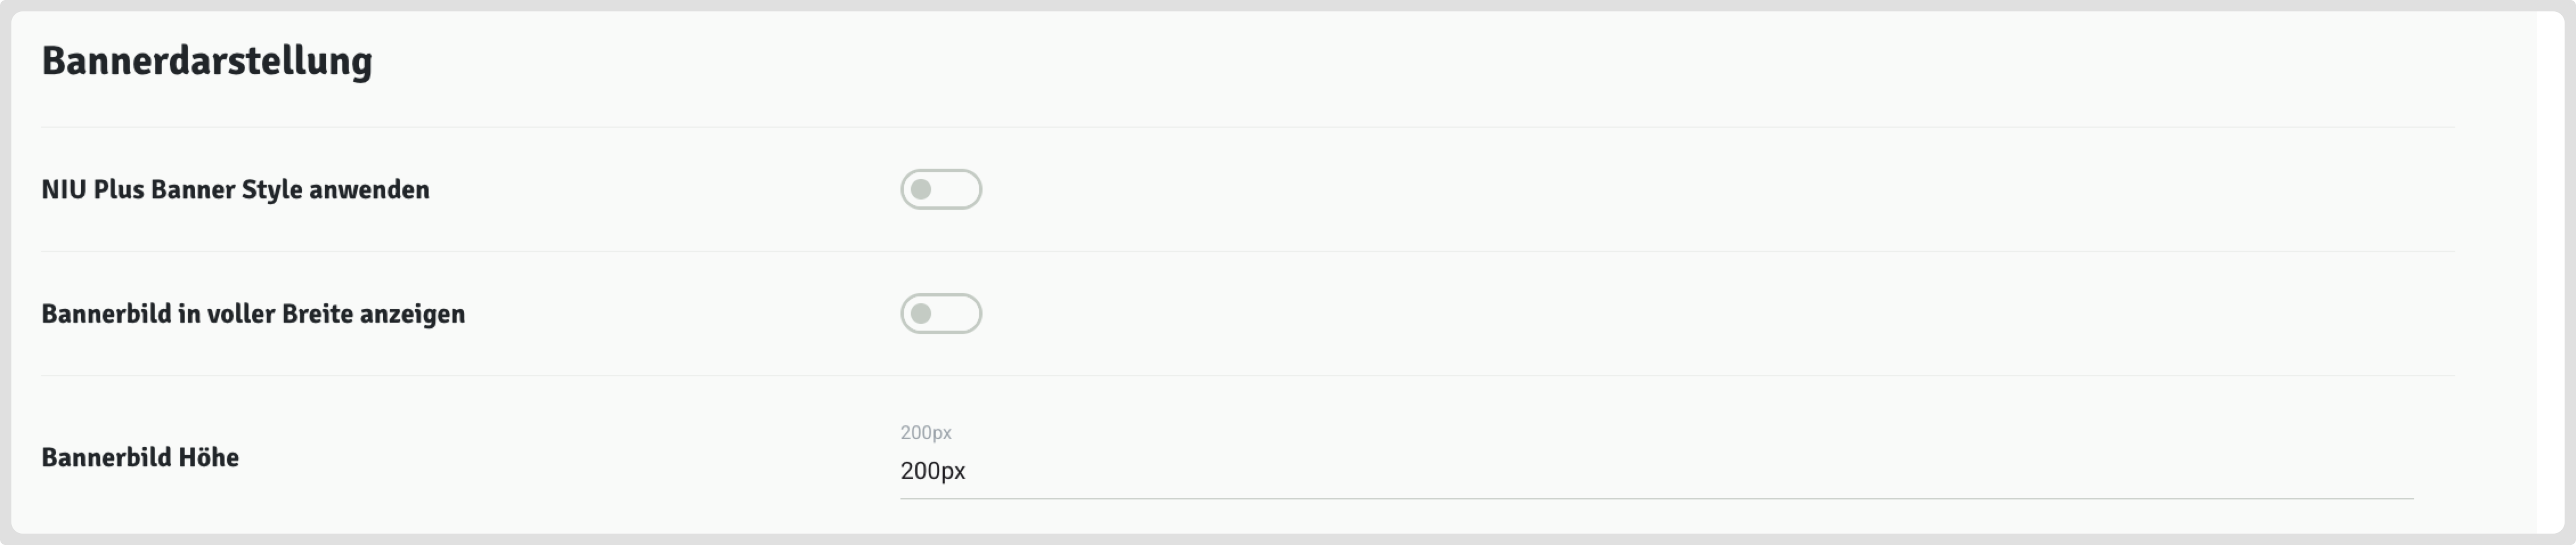2576x545 pixels.
Task: Turn on the NIU Plus banner style switch
Action: (940, 190)
